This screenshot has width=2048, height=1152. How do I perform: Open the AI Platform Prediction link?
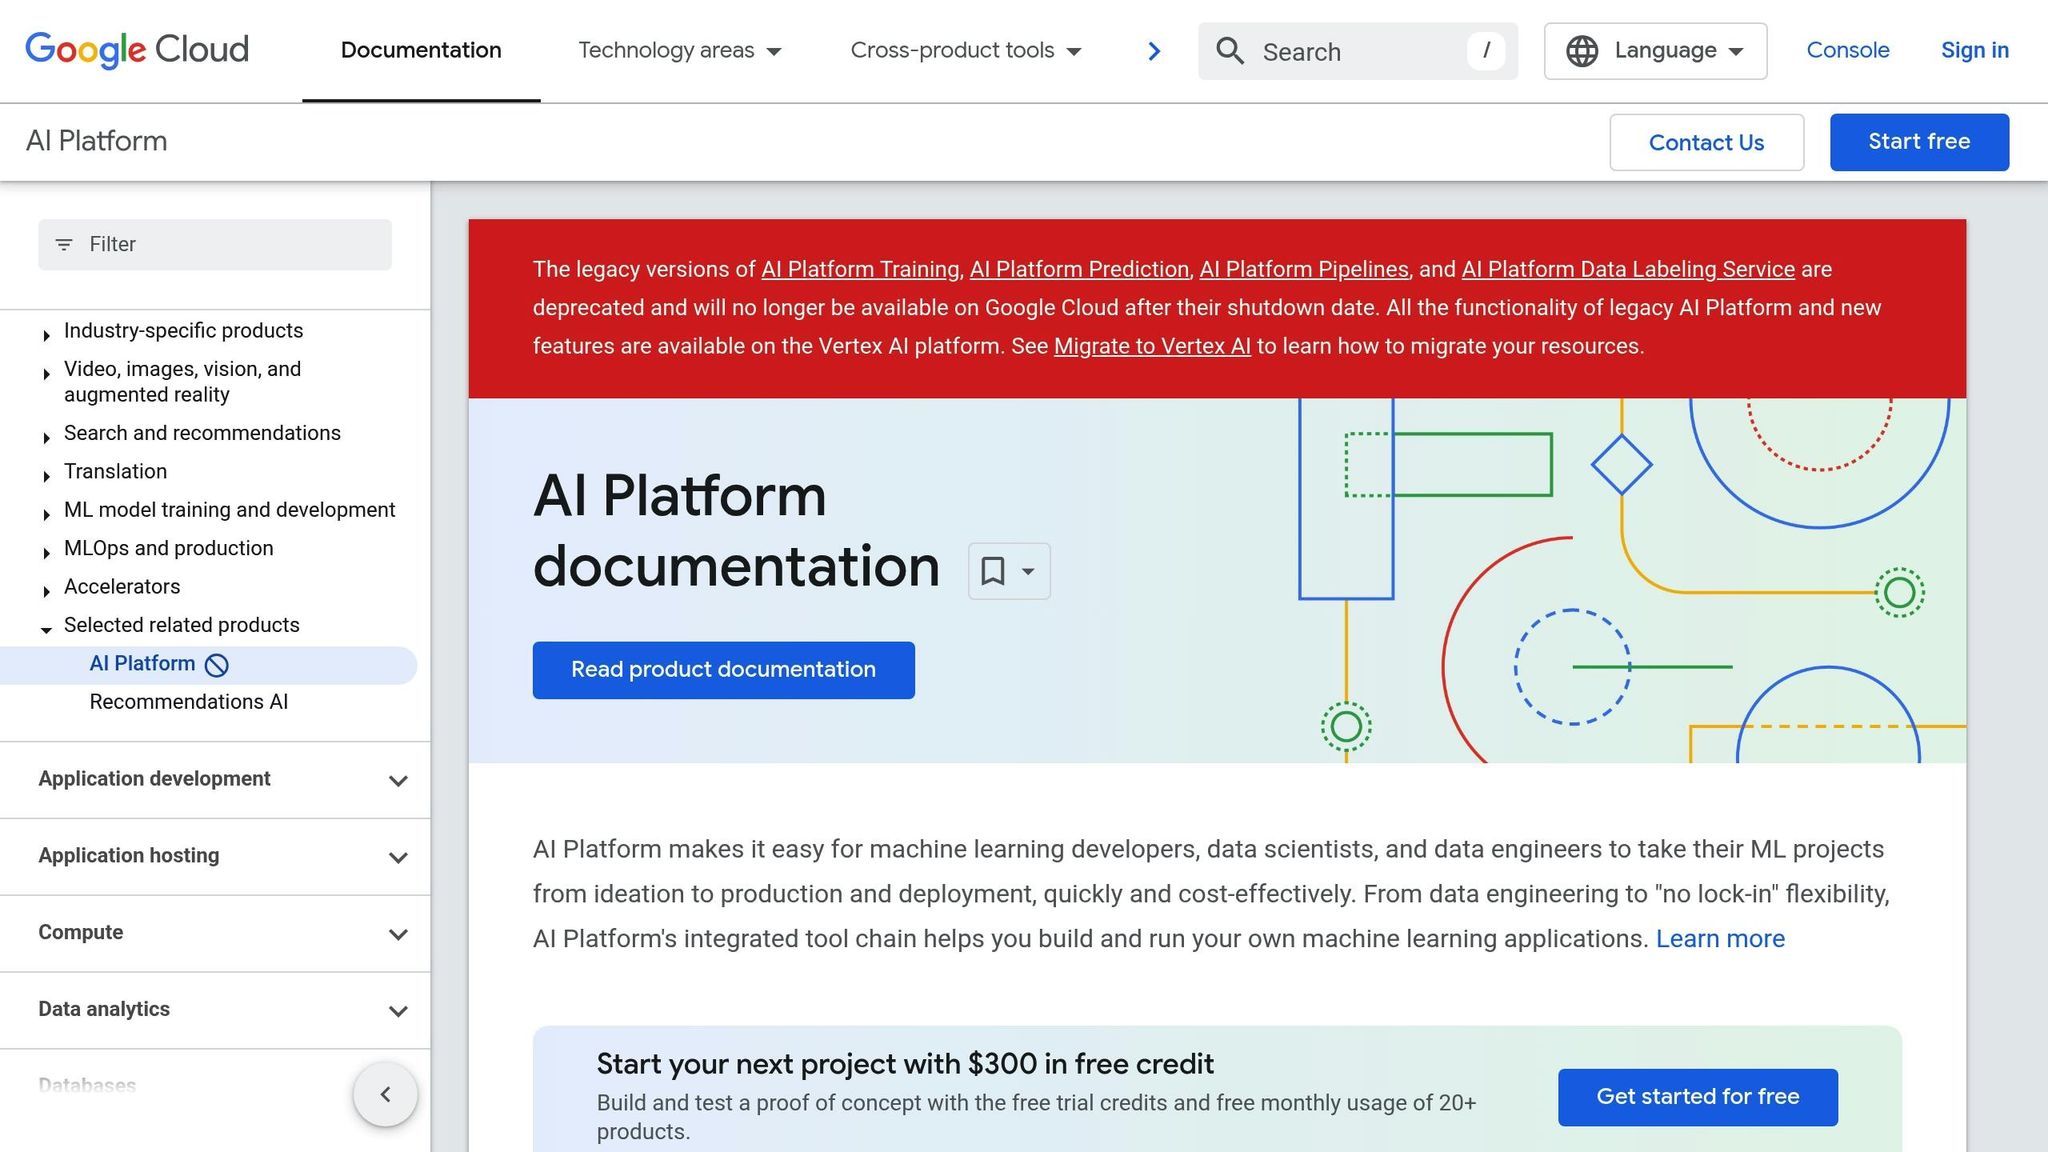click(x=1079, y=270)
